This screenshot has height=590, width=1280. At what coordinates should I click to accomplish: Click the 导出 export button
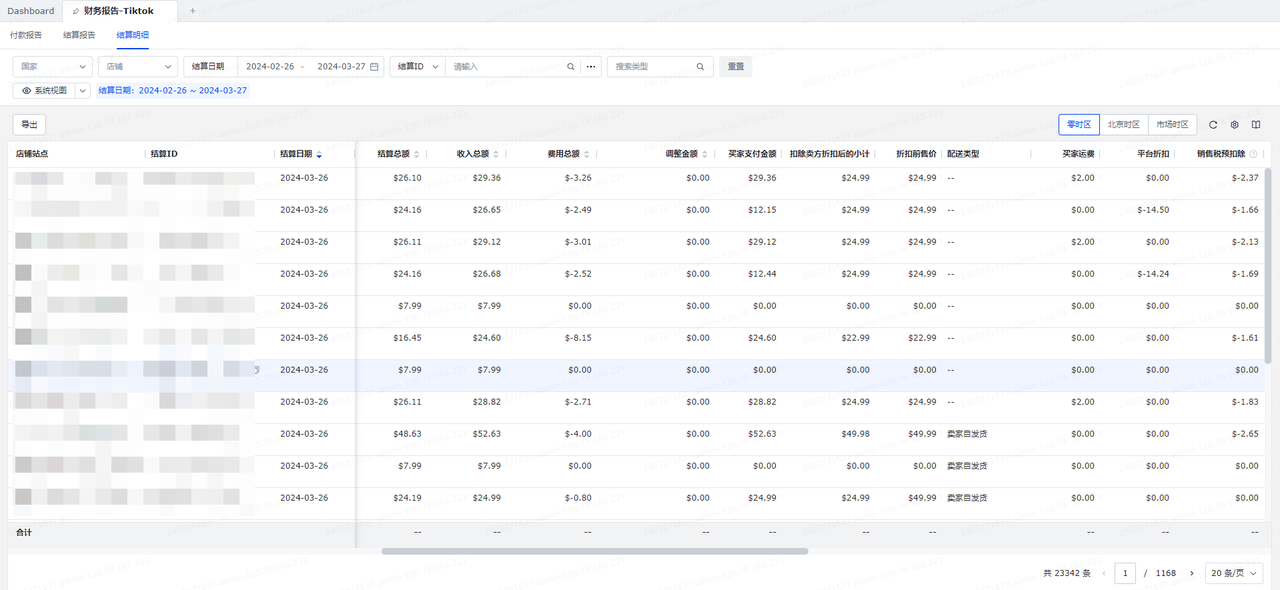[x=29, y=125]
